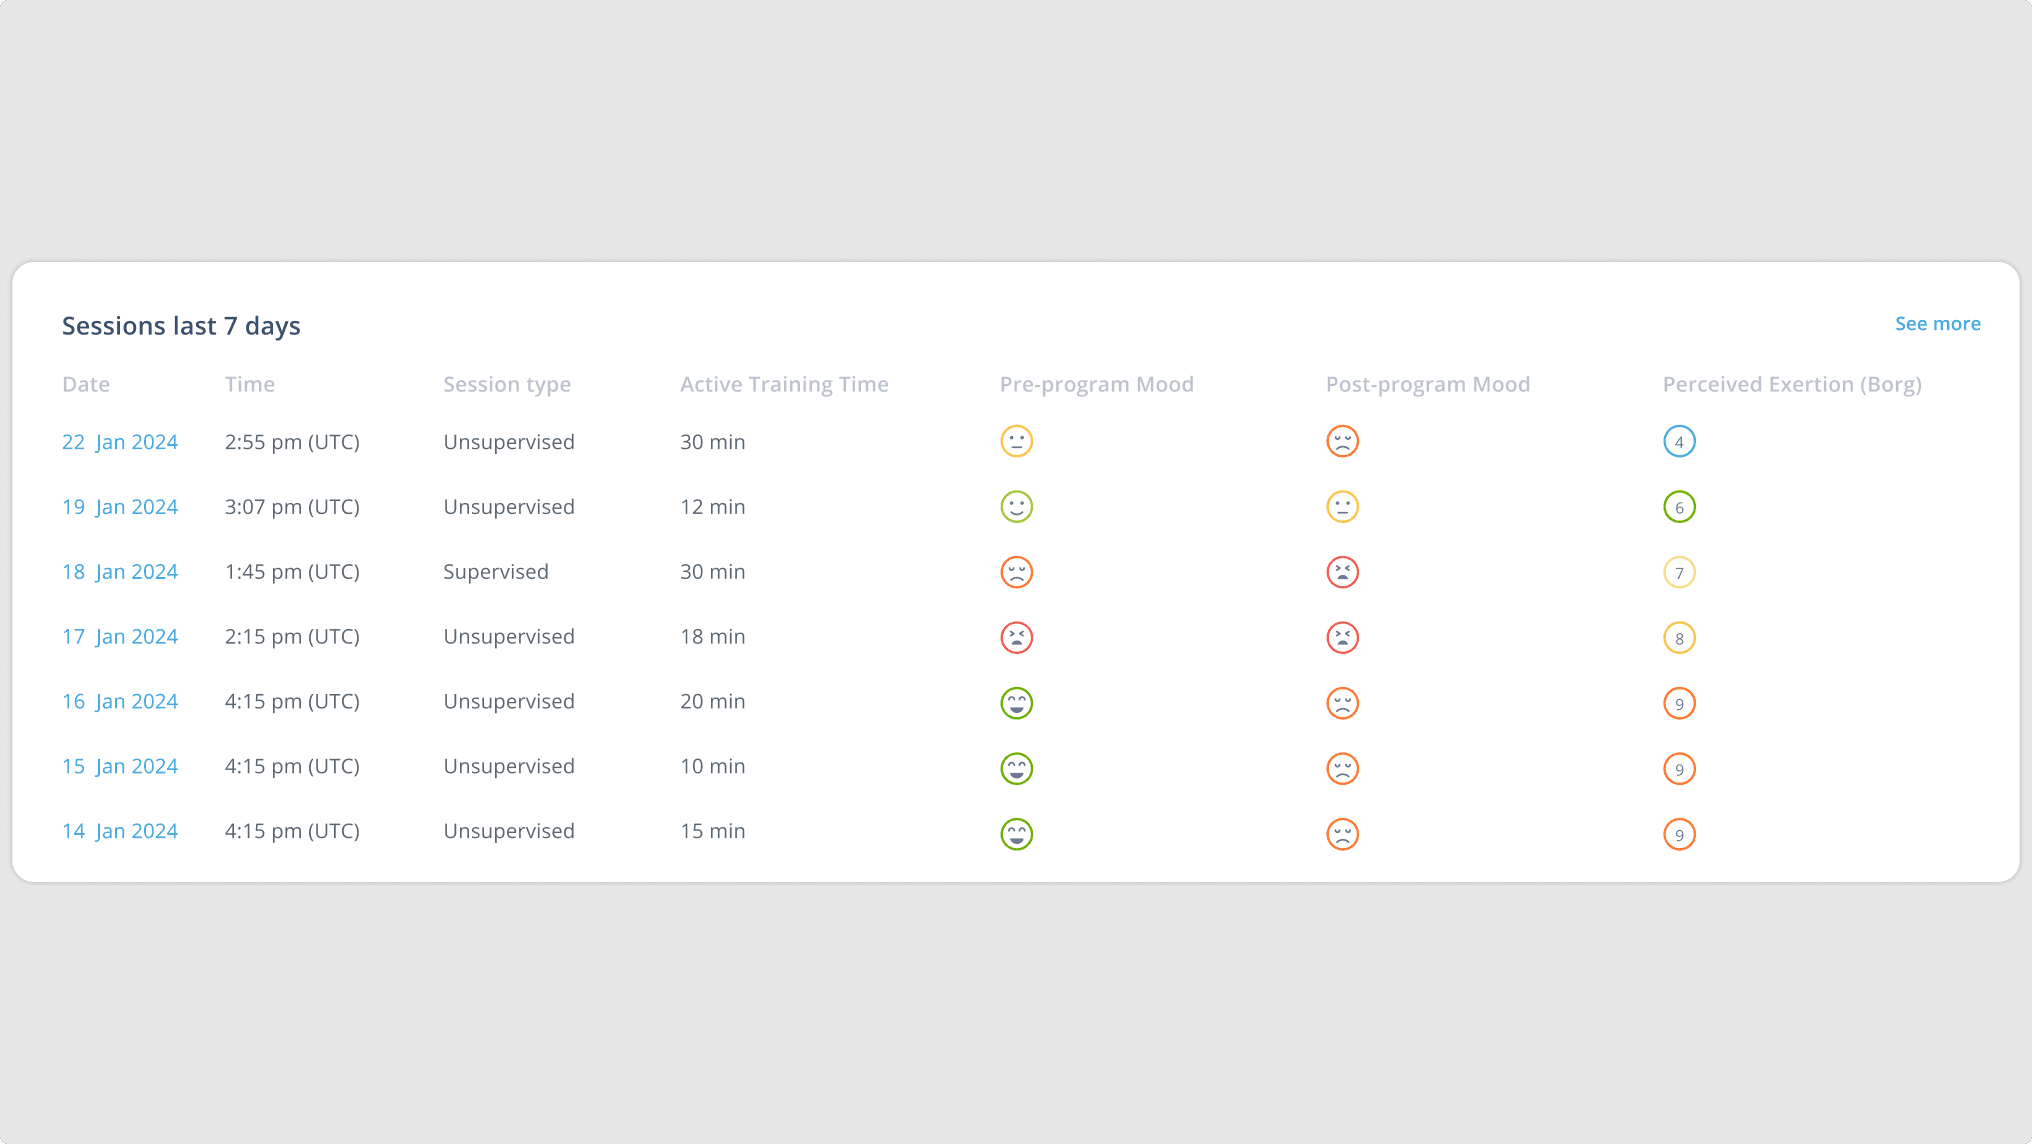The image size is (2032, 1144).
Task: Click the Perceived Exertion (Borg) column header
Action: pos(1792,384)
